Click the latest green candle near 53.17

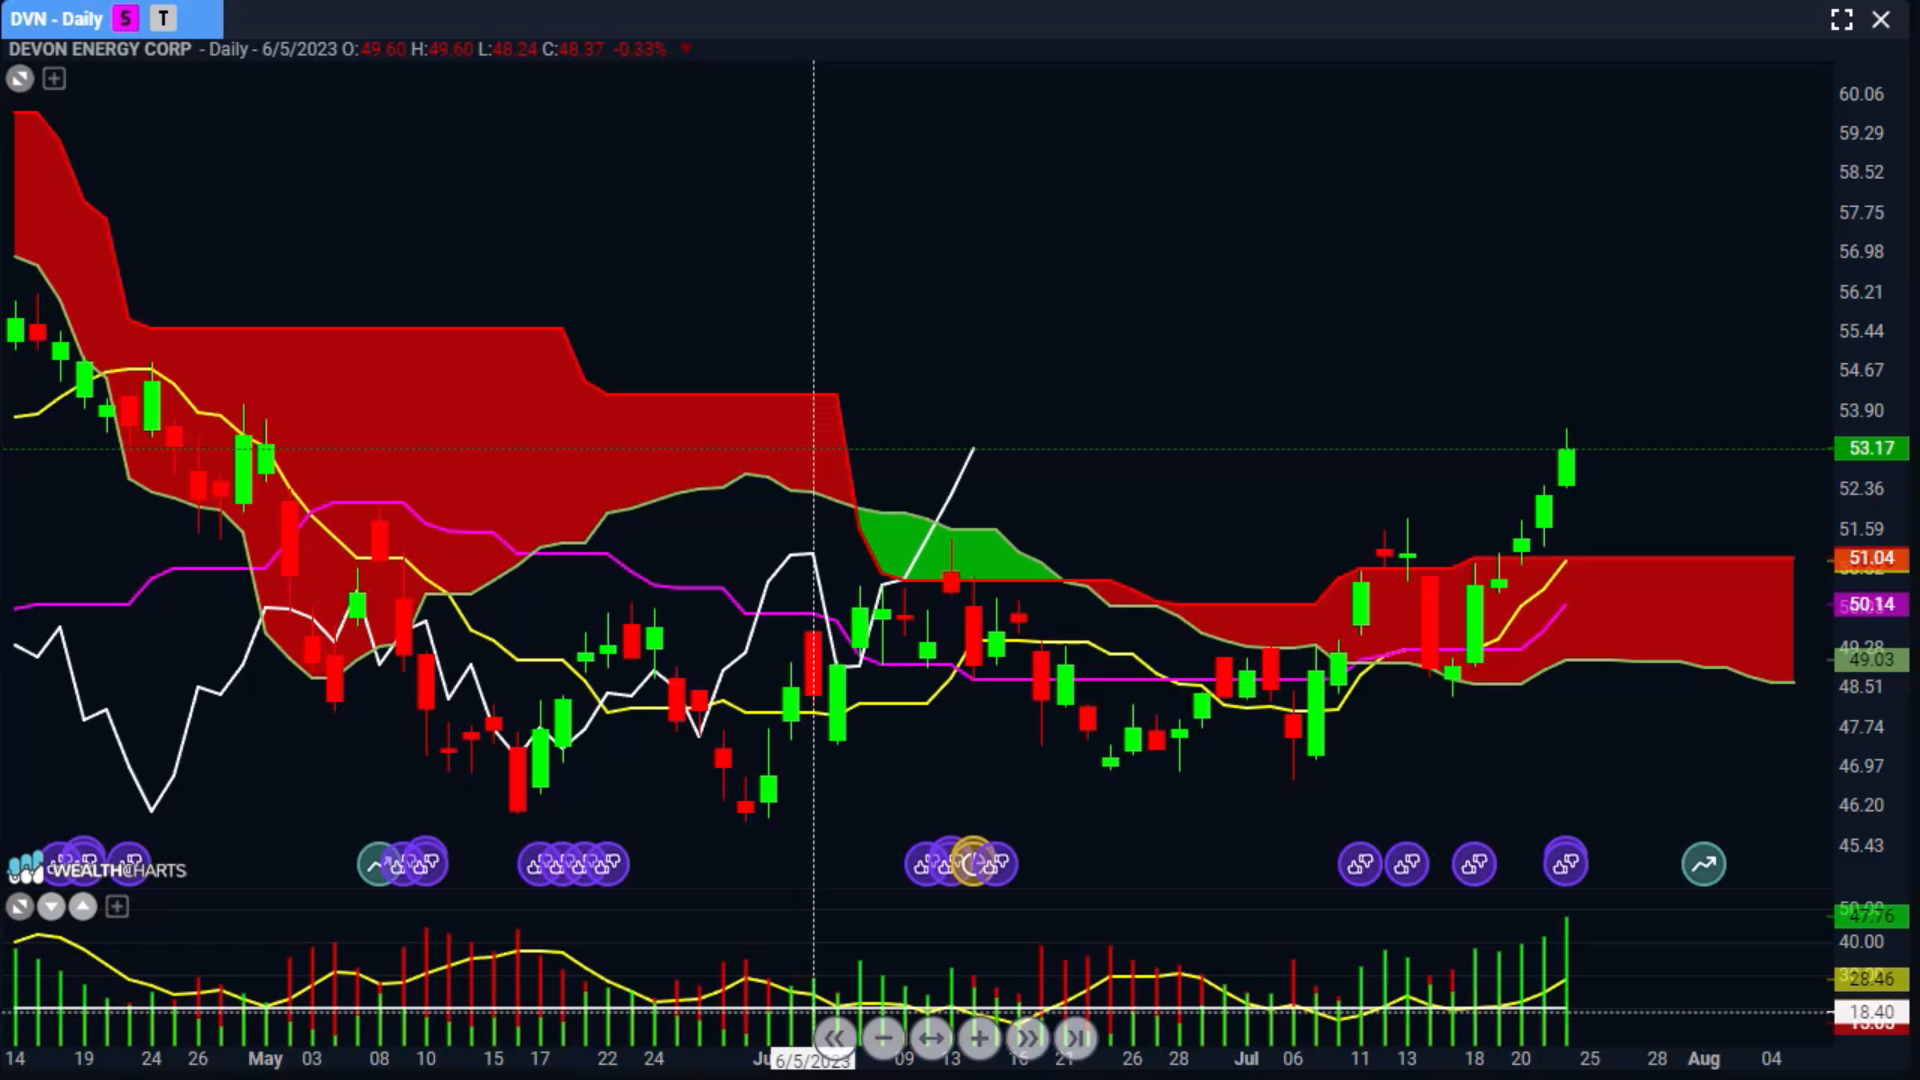pyautogui.click(x=1566, y=467)
